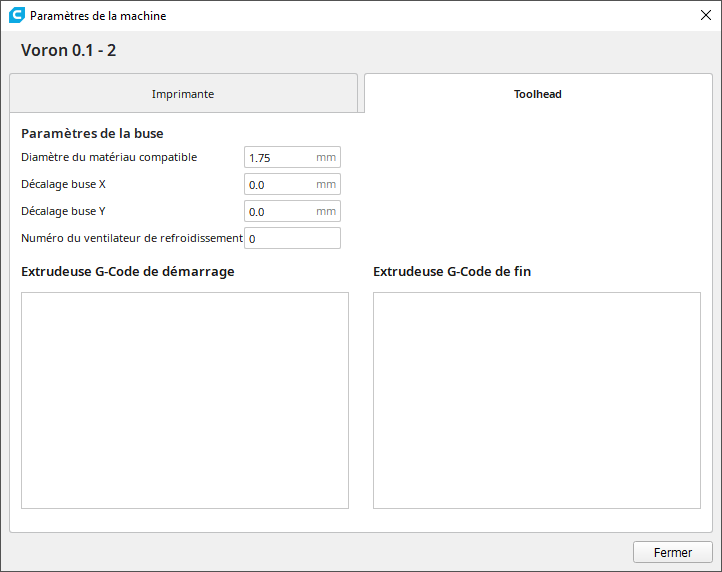Edit the Diamètre du matériau compatible field

[x=292, y=158]
